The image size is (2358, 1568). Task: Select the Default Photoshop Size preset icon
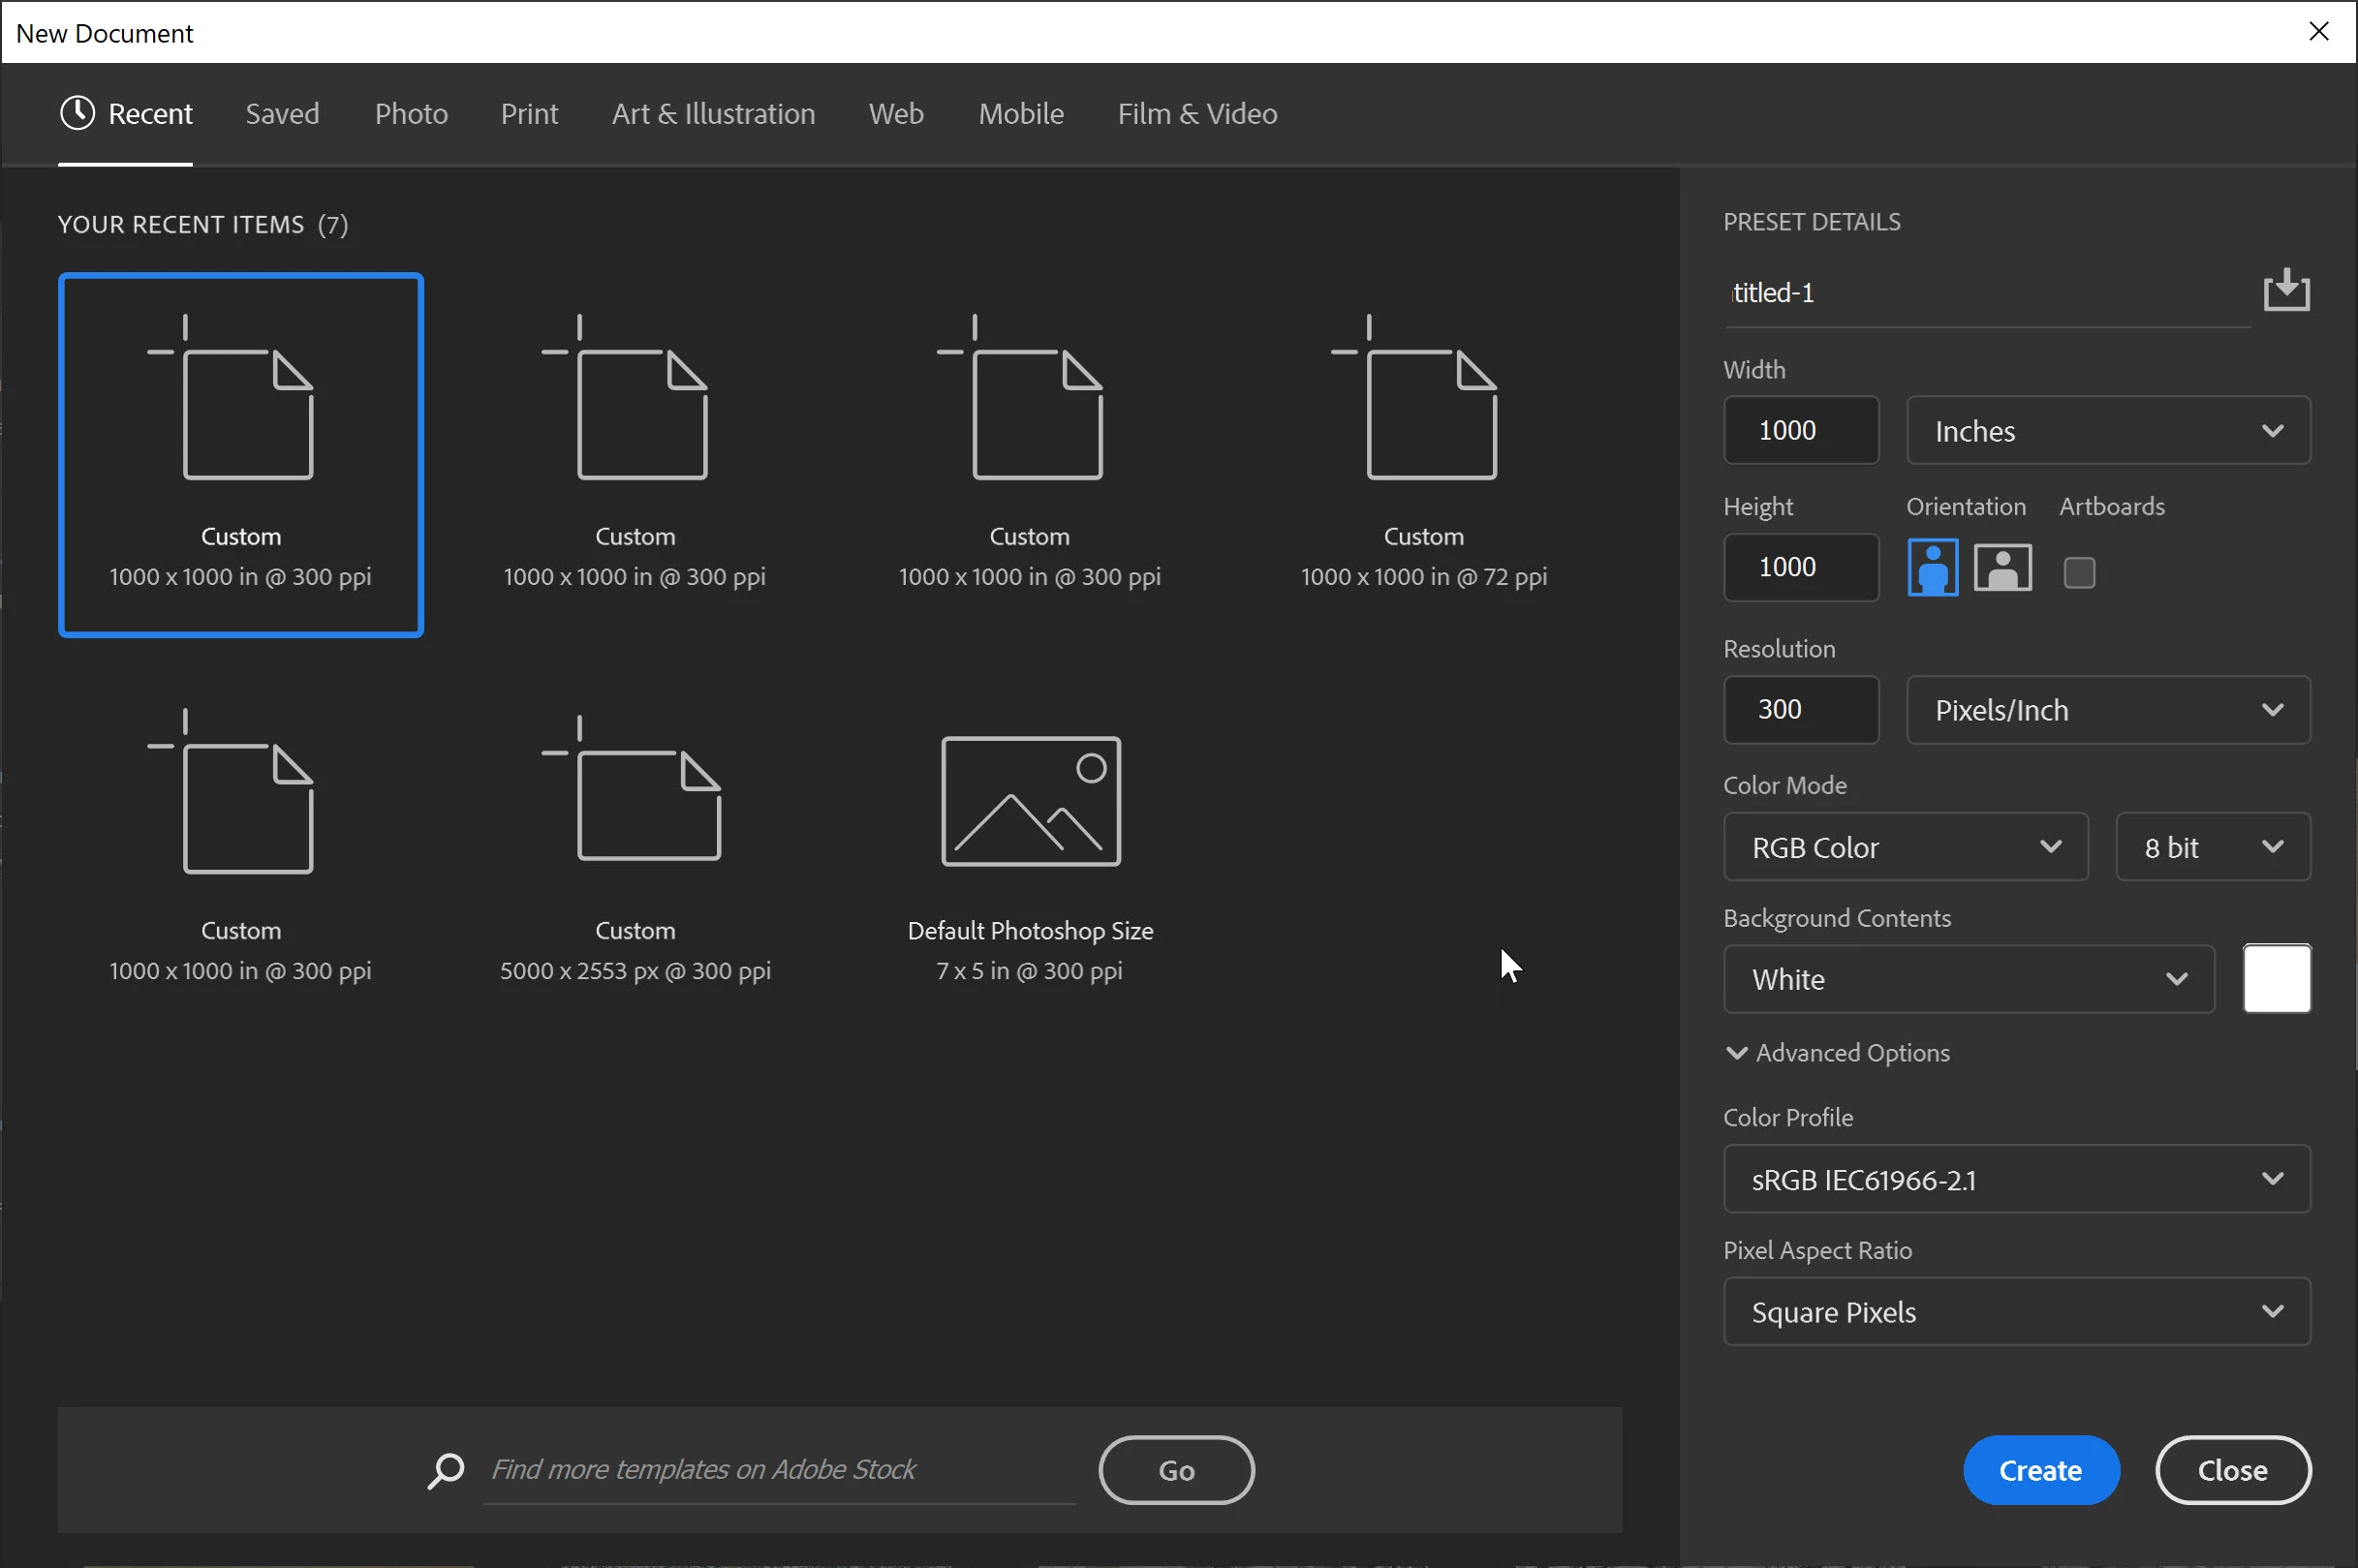1030,802
